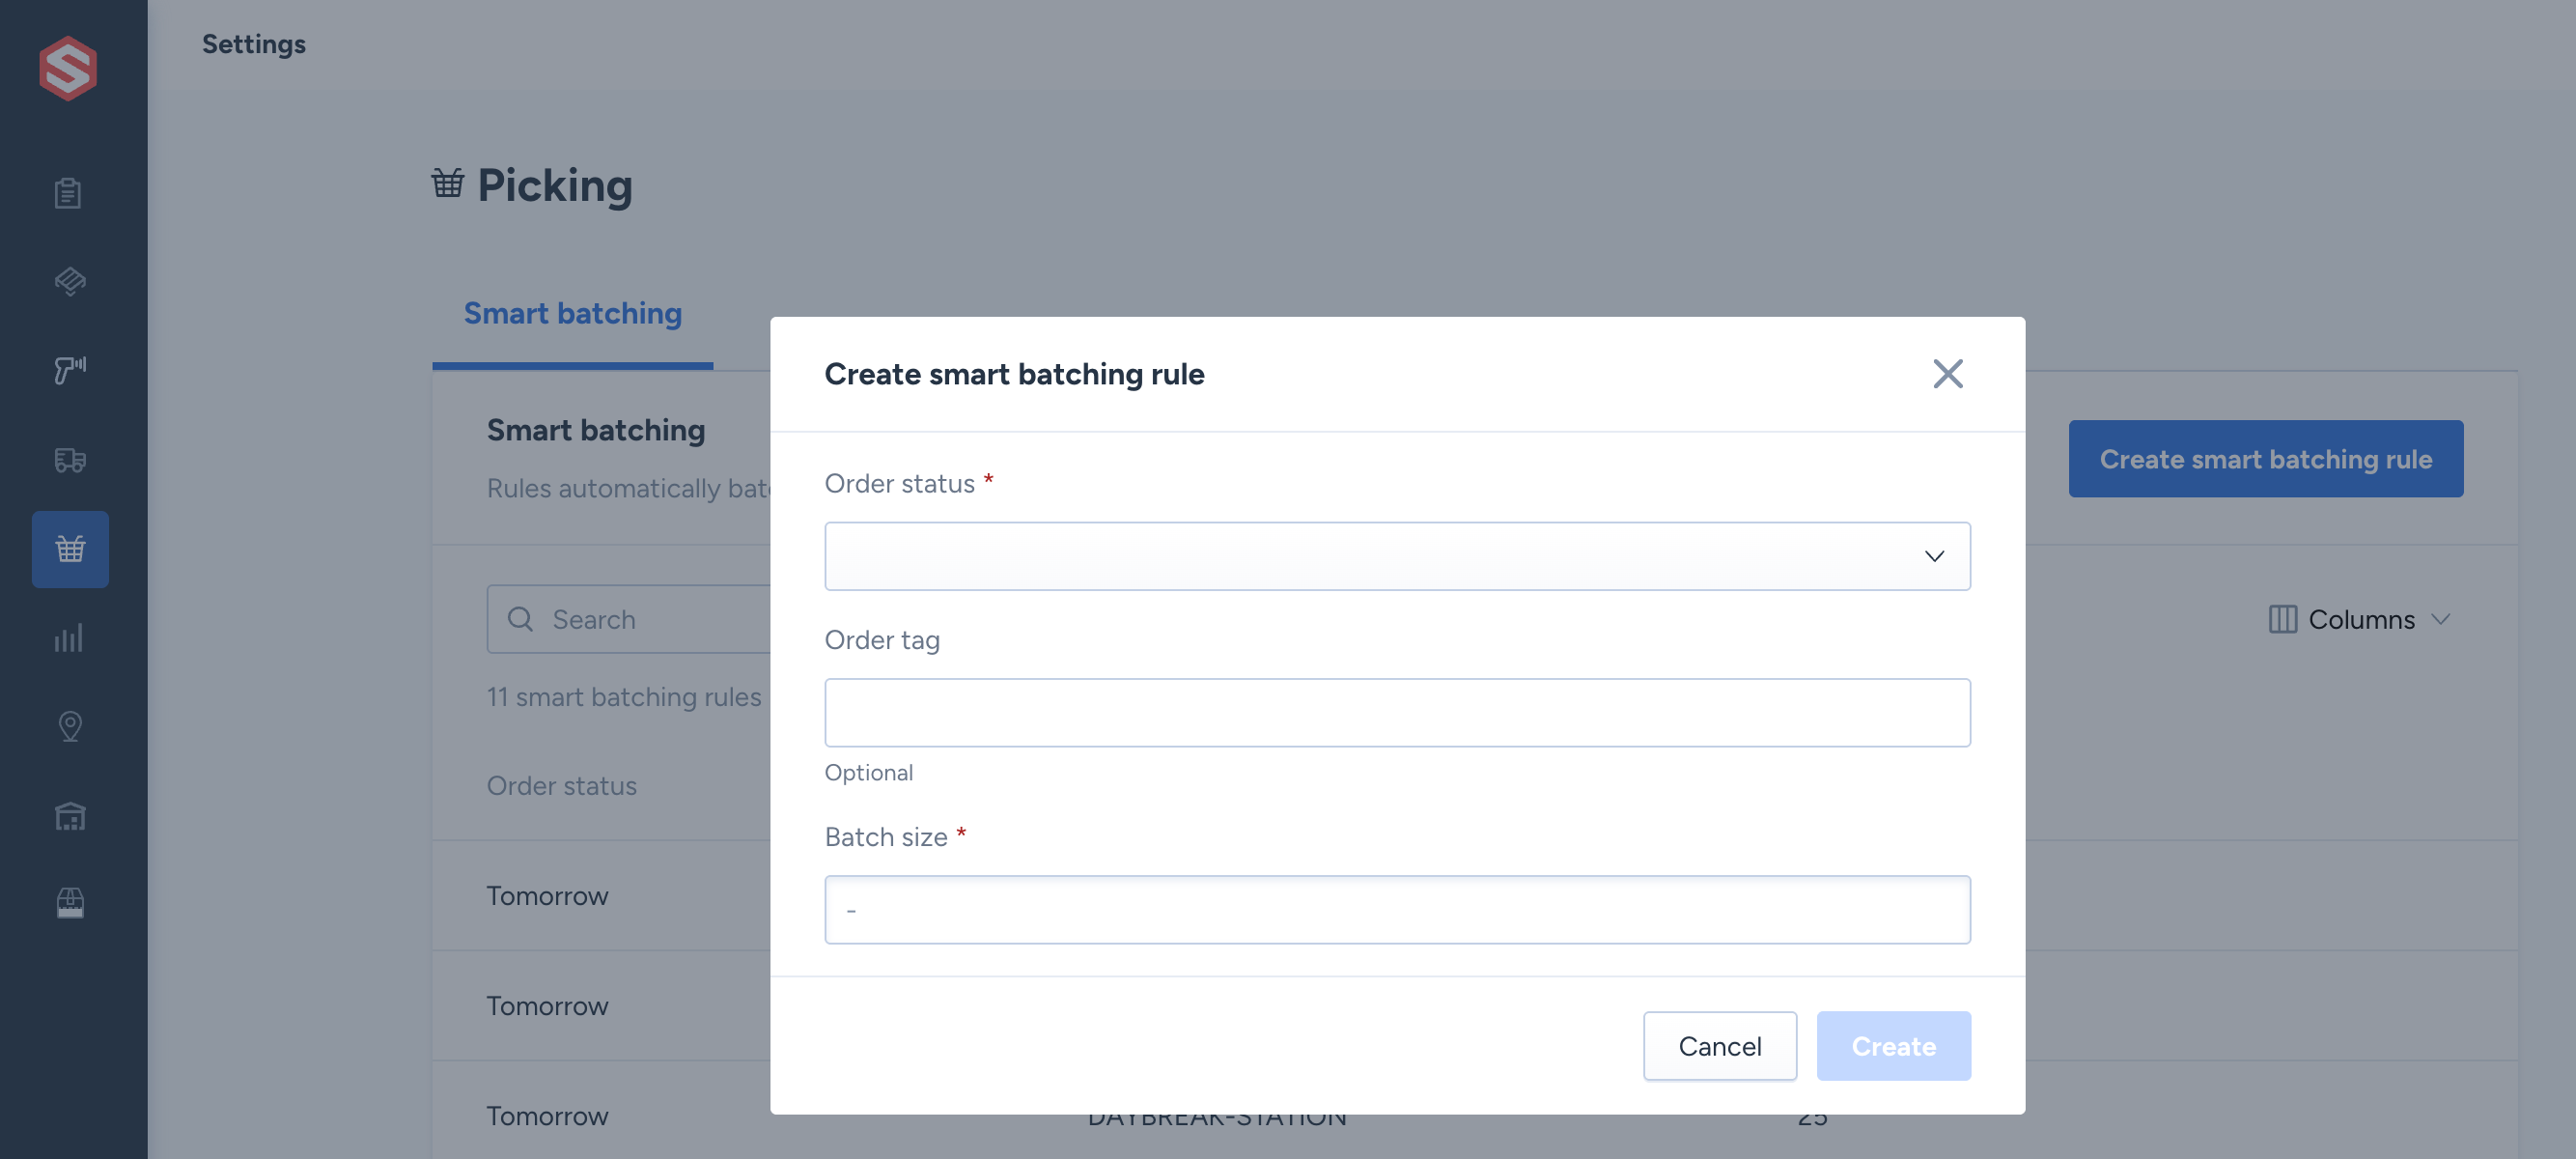Open the analytics bar chart icon
The width and height of the screenshot is (2576, 1159).
click(x=69, y=638)
